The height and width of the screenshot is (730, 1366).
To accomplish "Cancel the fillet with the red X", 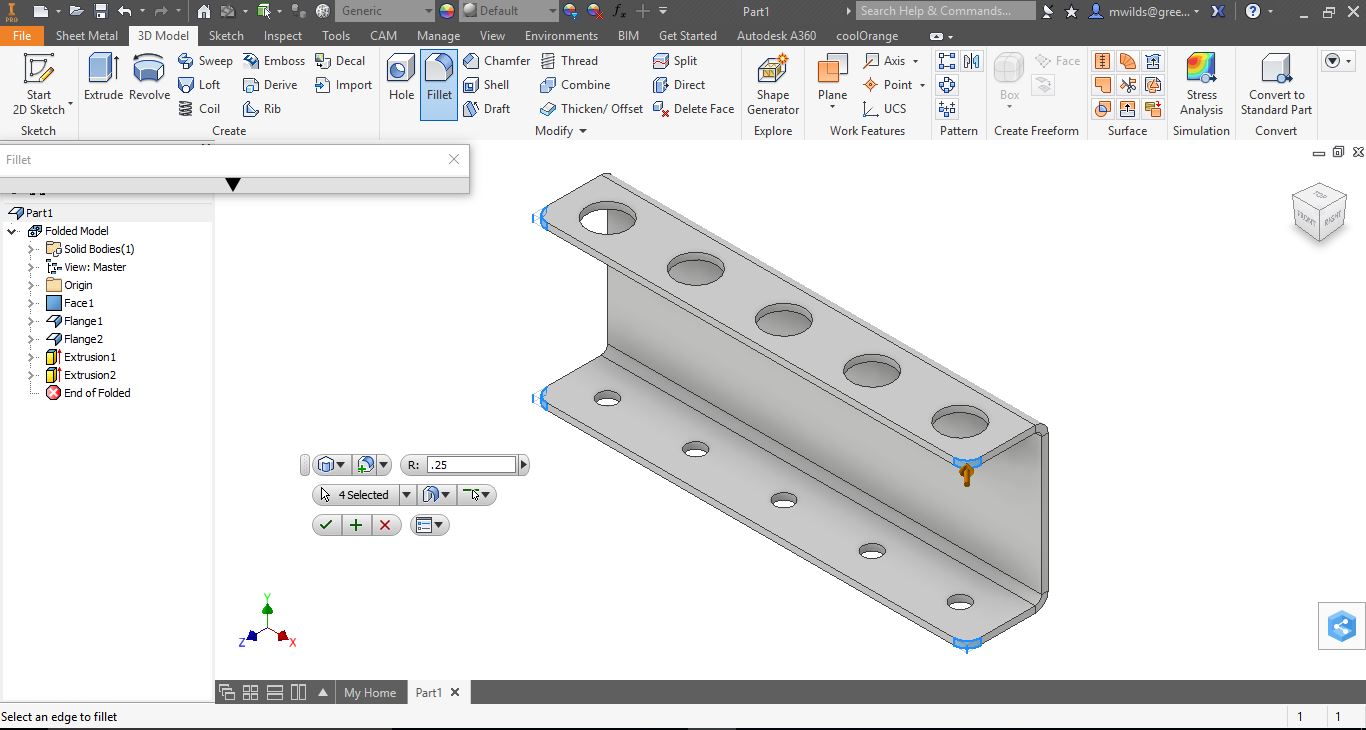I will [385, 525].
